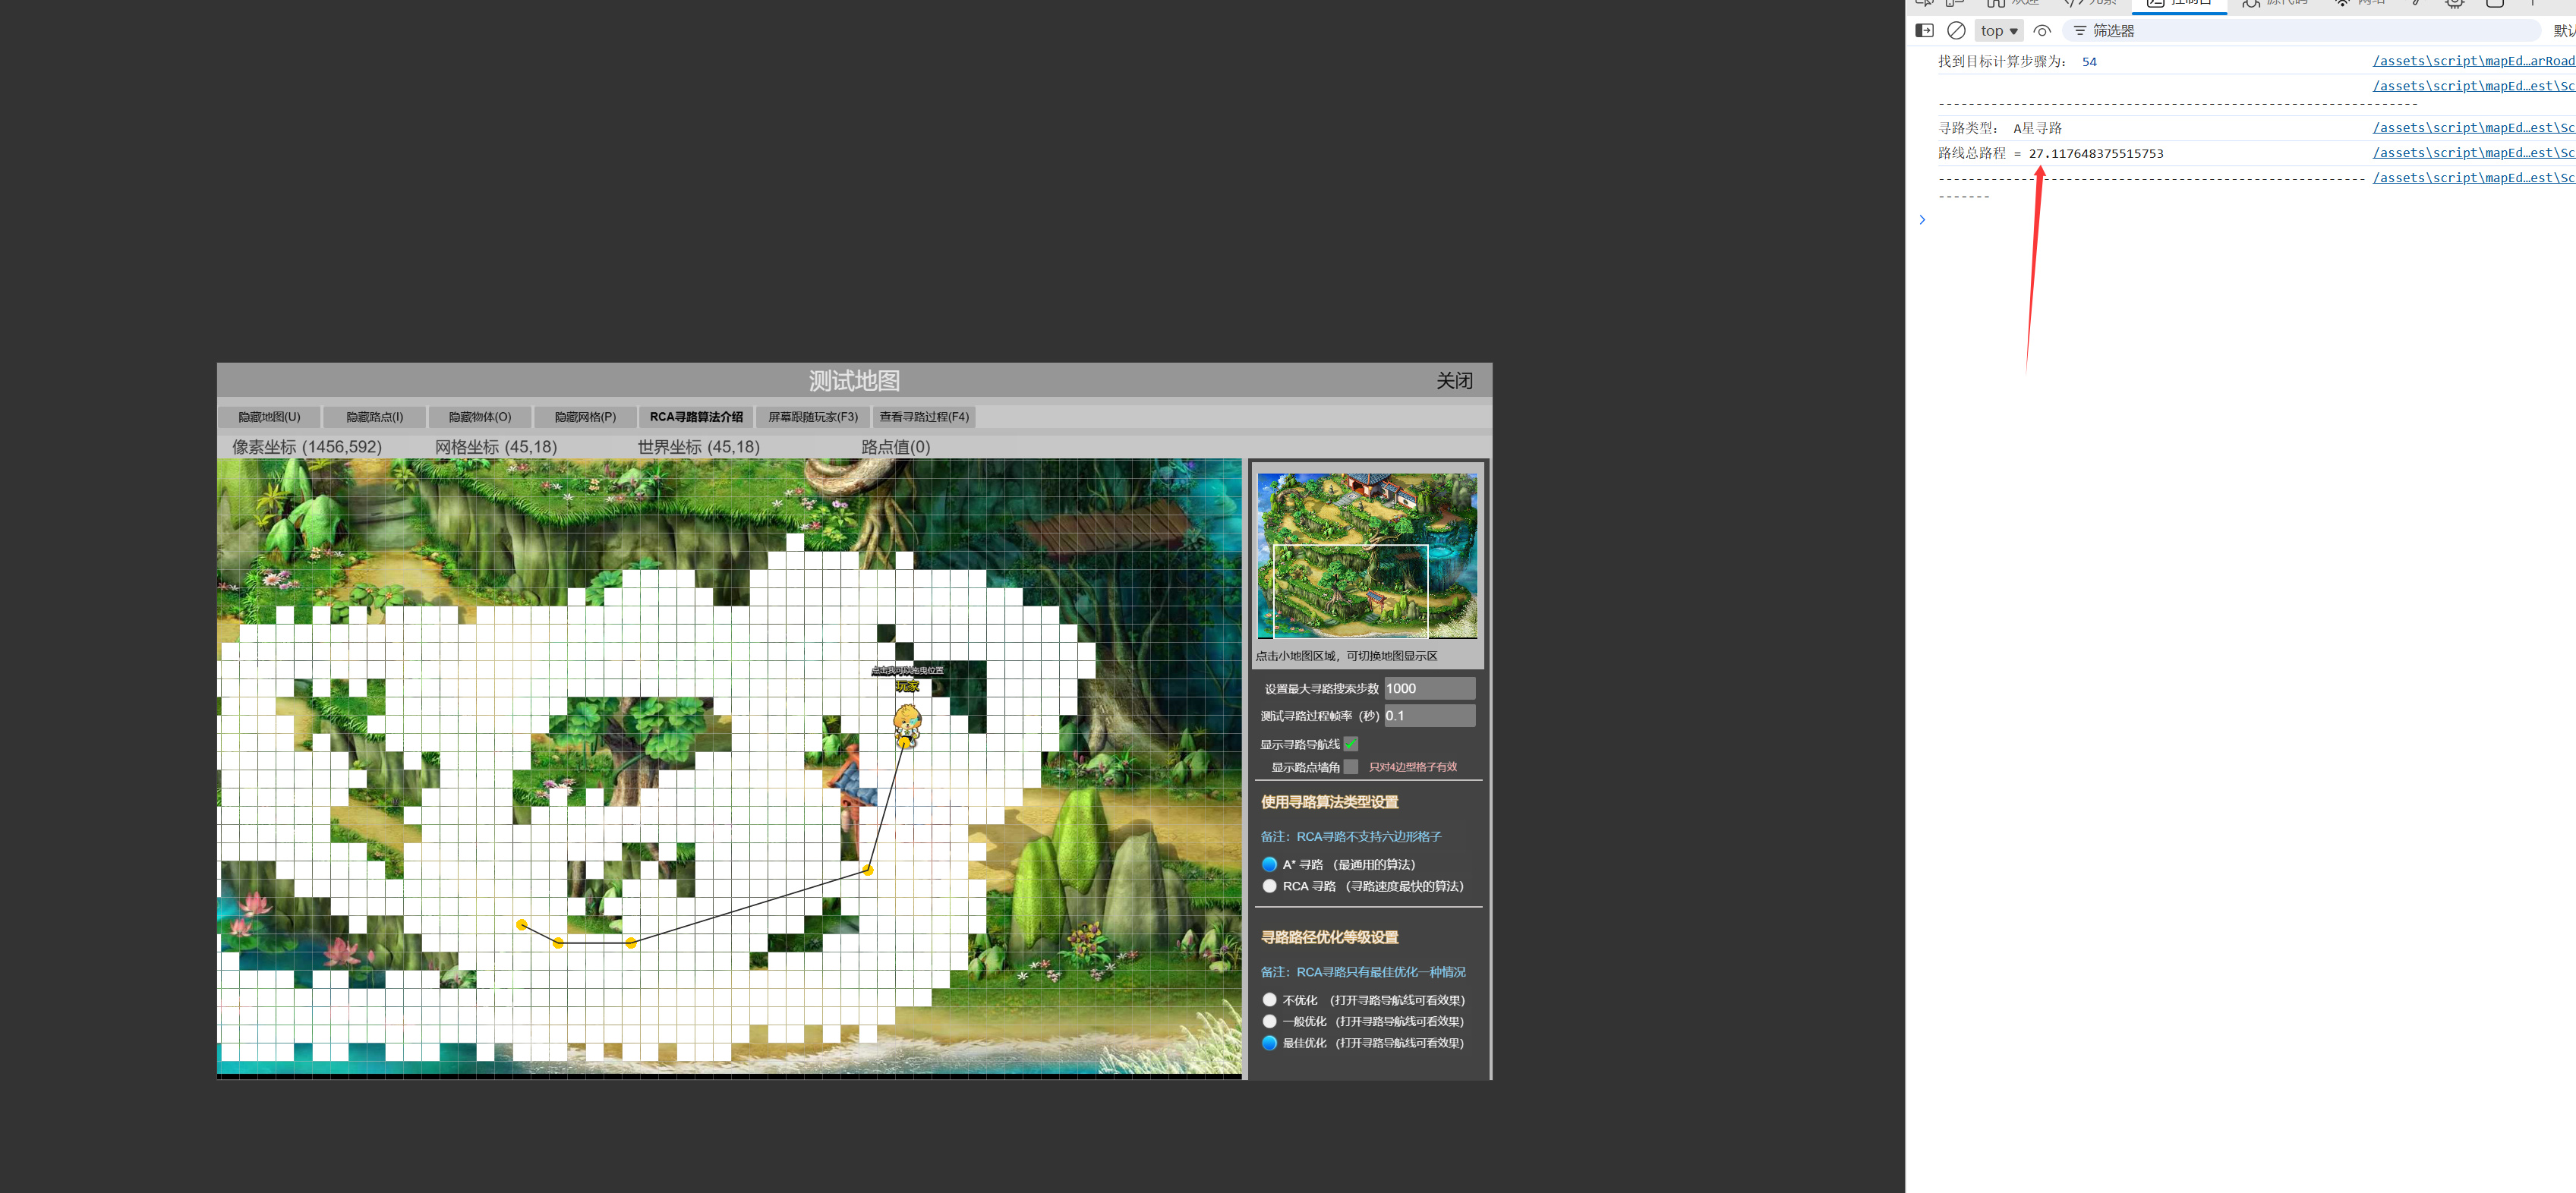Click 查看寻路过程(F4) button
Image resolution: width=2576 pixels, height=1193 pixels.
point(923,417)
